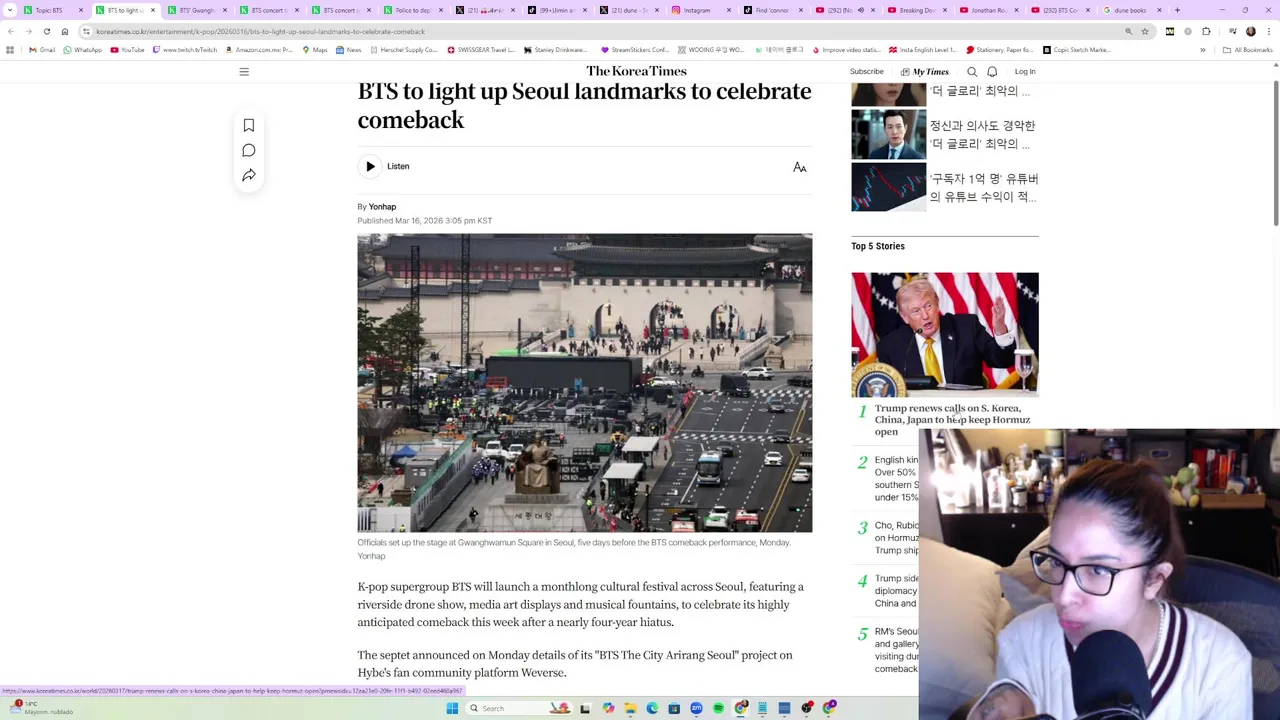The height and width of the screenshot is (720, 1280).
Task: Open All Bookmarks folder
Action: pos(1247,50)
